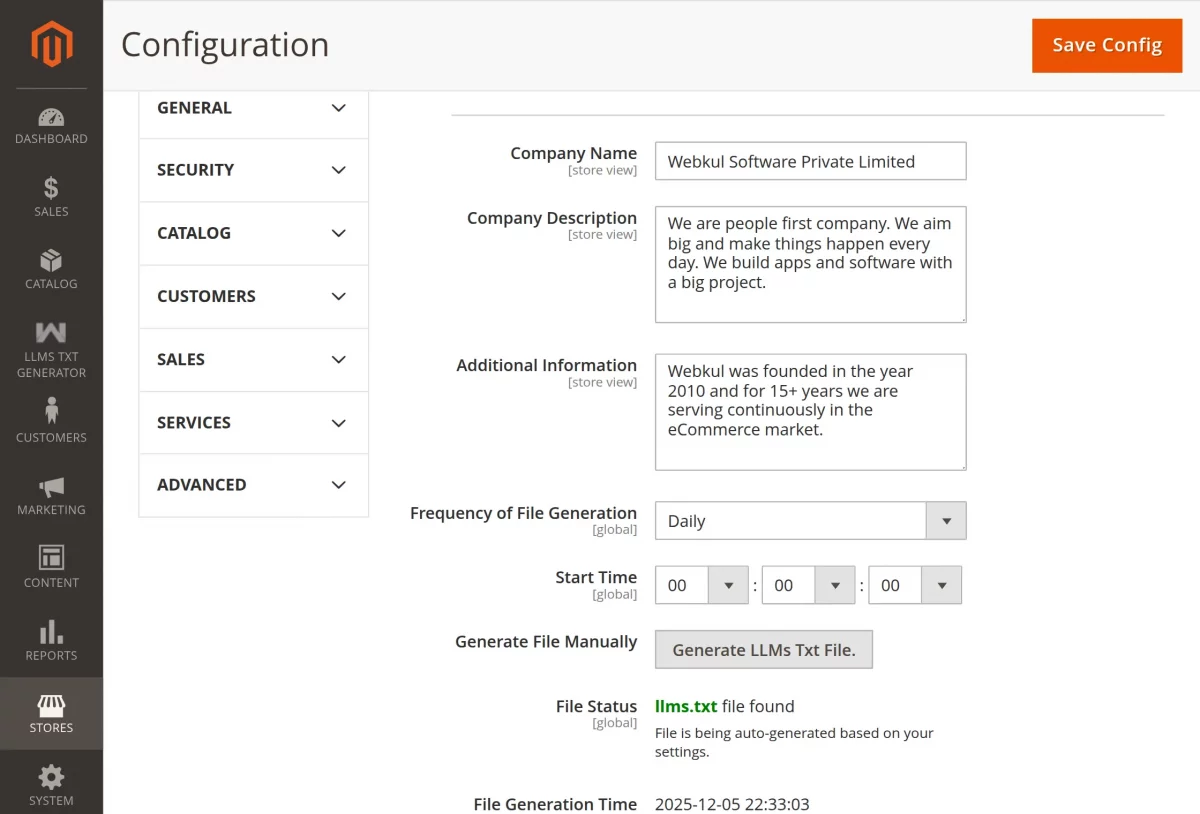The width and height of the screenshot is (1200, 814).
Task: Expand the Advanced configuration section
Action: [x=253, y=485]
